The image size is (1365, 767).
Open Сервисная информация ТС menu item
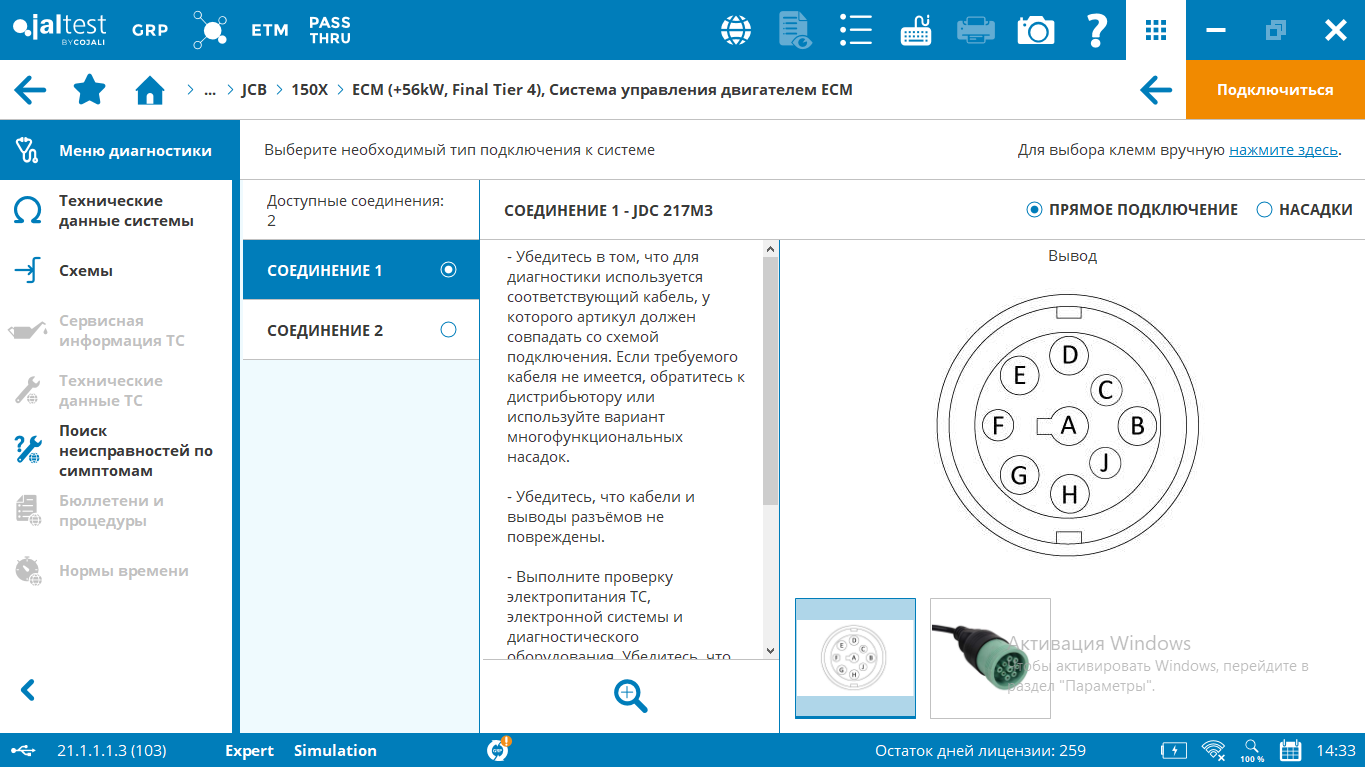(x=116, y=331)
